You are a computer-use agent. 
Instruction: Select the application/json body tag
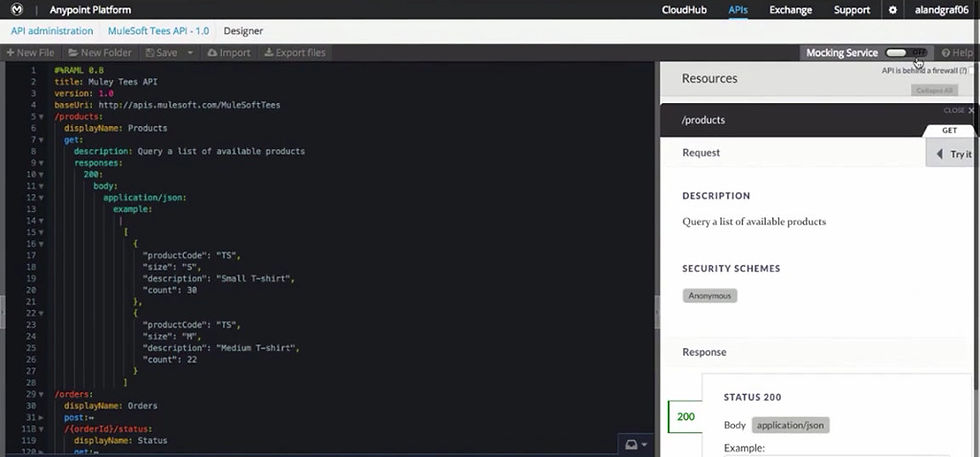[791, 425]
